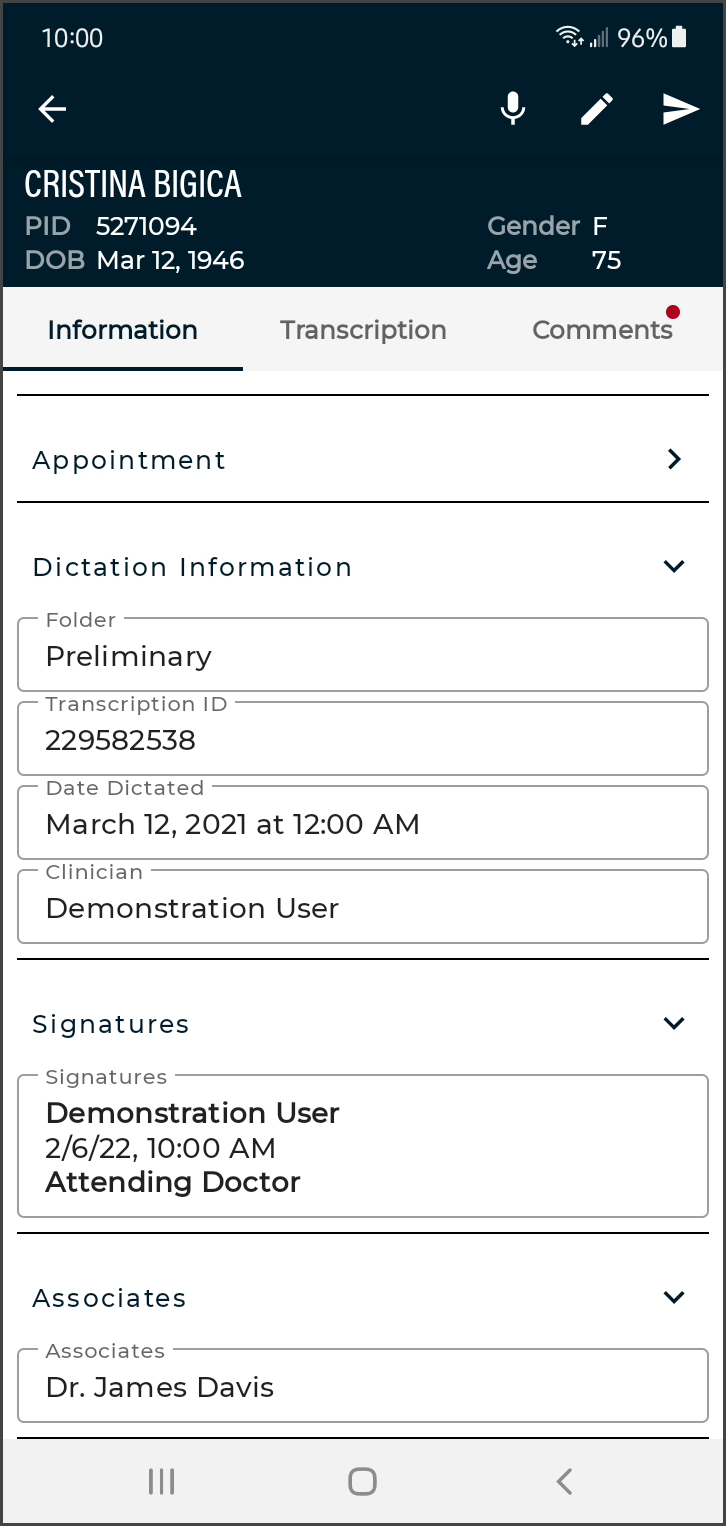The width and height of the screenshot is (726, 1526).
Task: Tap the send arrow icon
Action: tap(680, 109)
